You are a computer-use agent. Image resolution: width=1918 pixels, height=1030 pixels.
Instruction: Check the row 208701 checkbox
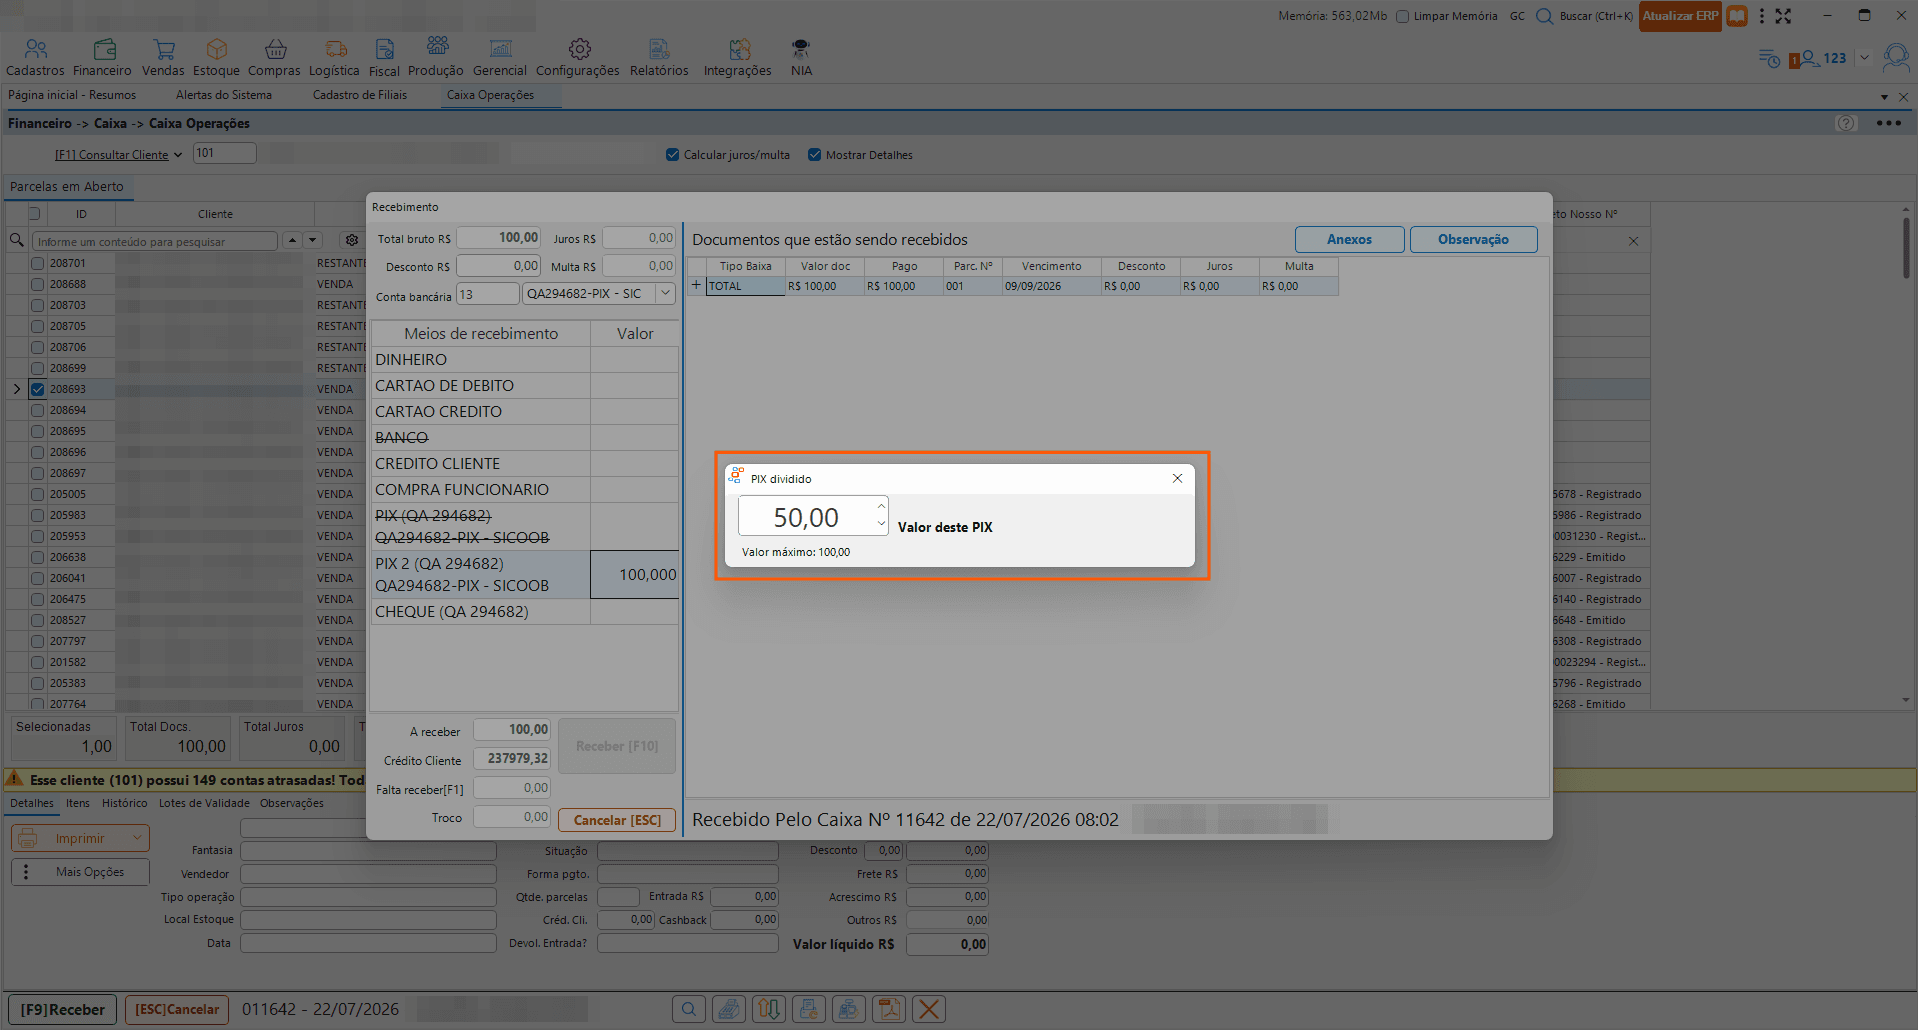coord(38,263)
